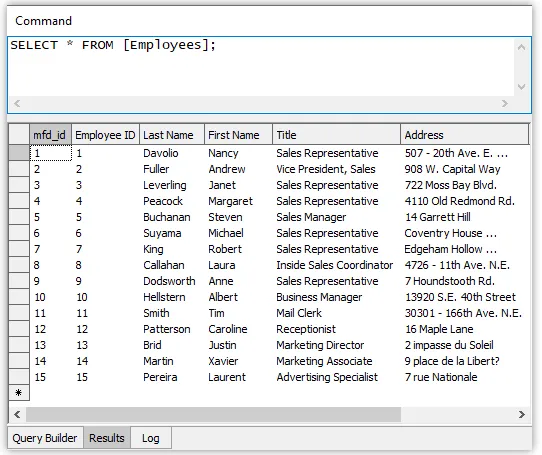Click the '4110 Old Redmond Rd.' address cell
This screenshot has width=542, height=455.
pos(465,201)
